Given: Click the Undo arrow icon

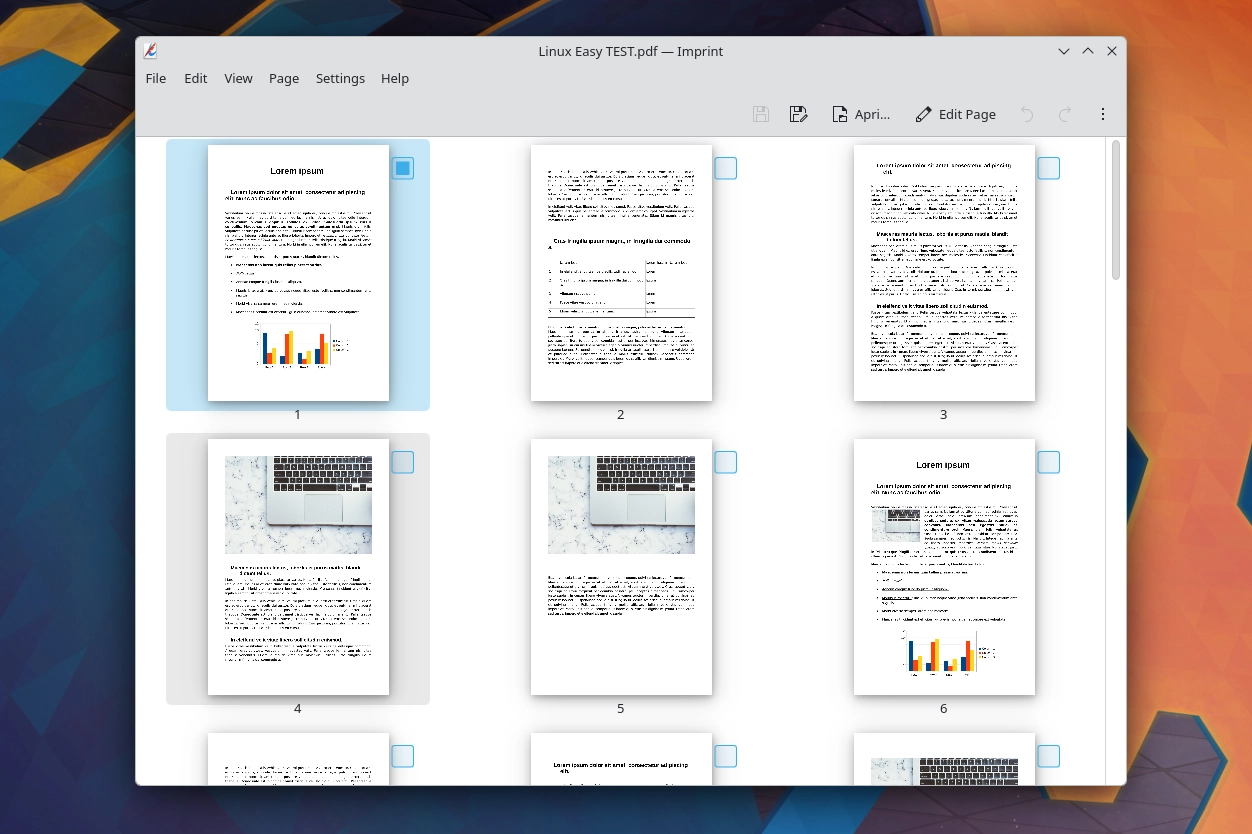Looking at the screenshot, I should 1027,114.
